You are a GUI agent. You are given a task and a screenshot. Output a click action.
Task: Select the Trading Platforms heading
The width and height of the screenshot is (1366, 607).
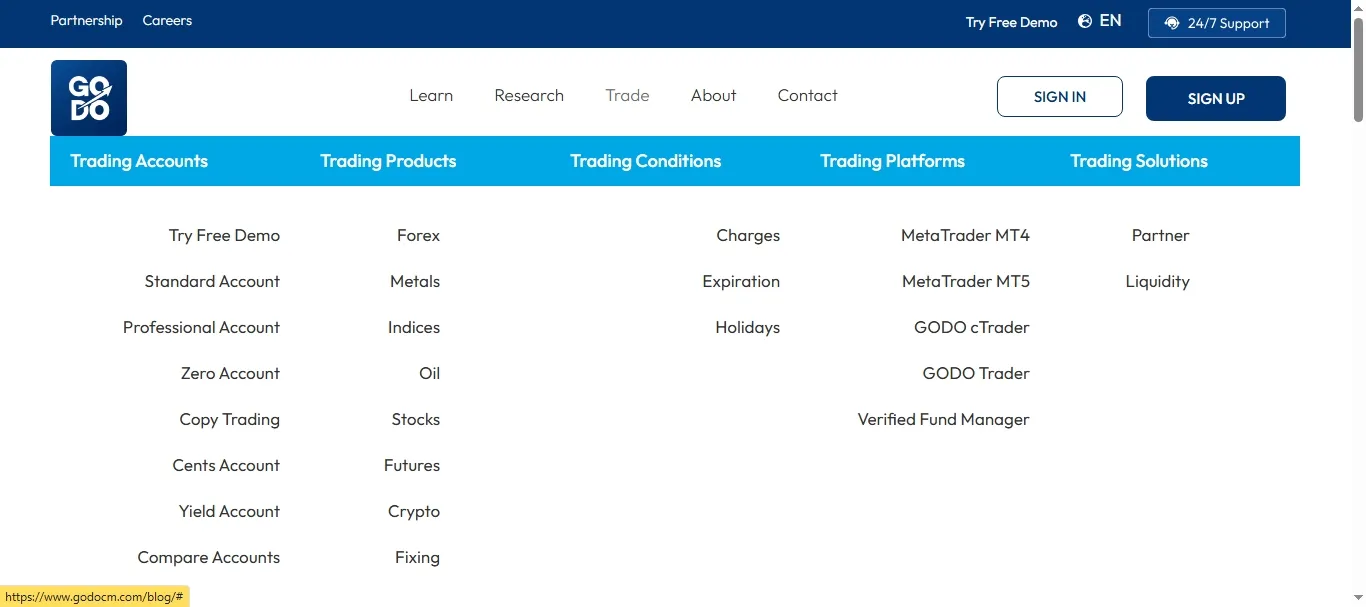pyautogui.click(x=892, y=161)
